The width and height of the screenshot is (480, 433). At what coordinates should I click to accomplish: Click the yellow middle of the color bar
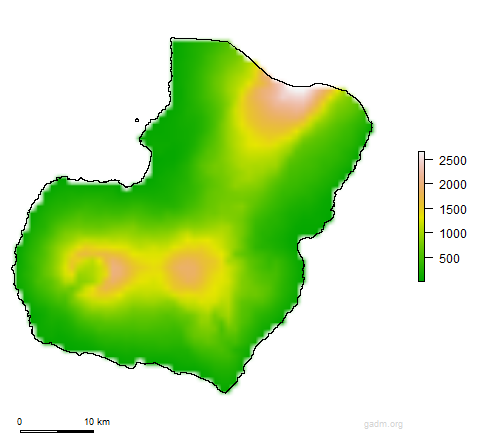tap(421, 217)
